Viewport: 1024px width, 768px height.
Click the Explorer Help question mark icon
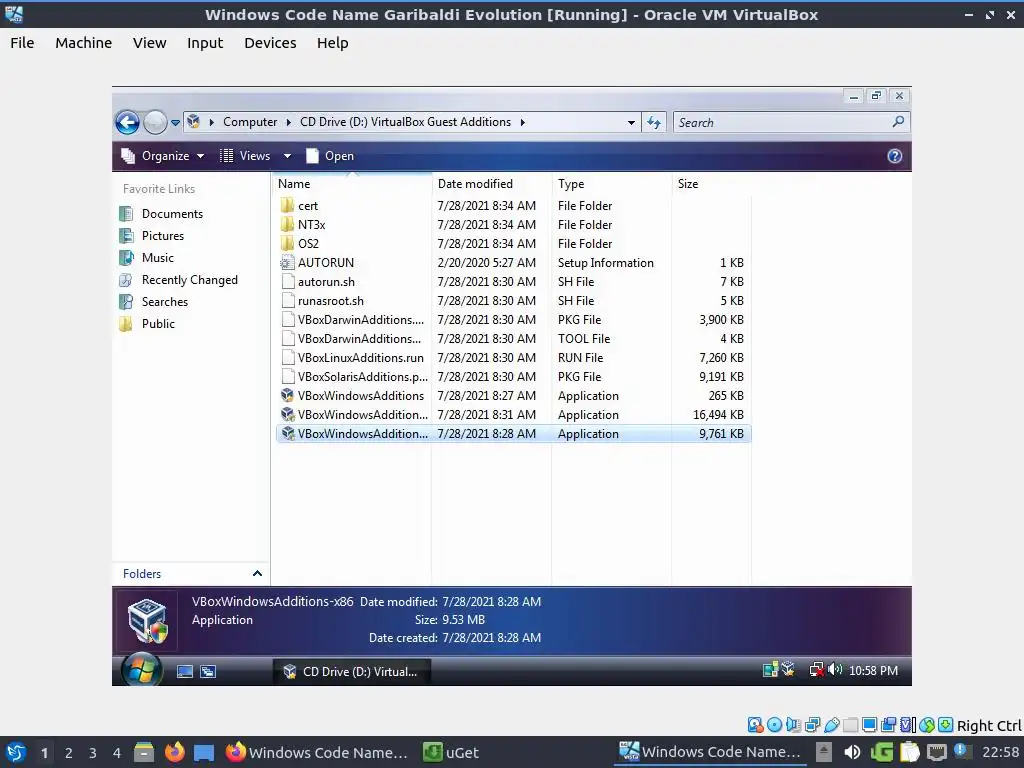[895, 156]
